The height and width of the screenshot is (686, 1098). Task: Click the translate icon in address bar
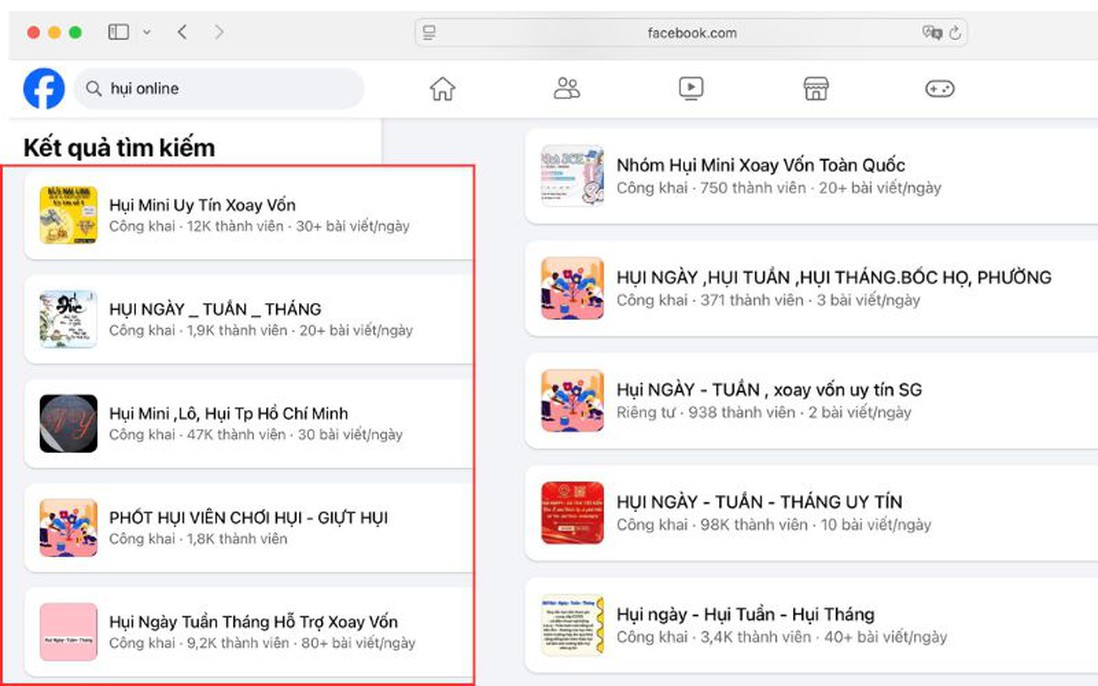tap(931, 33)
